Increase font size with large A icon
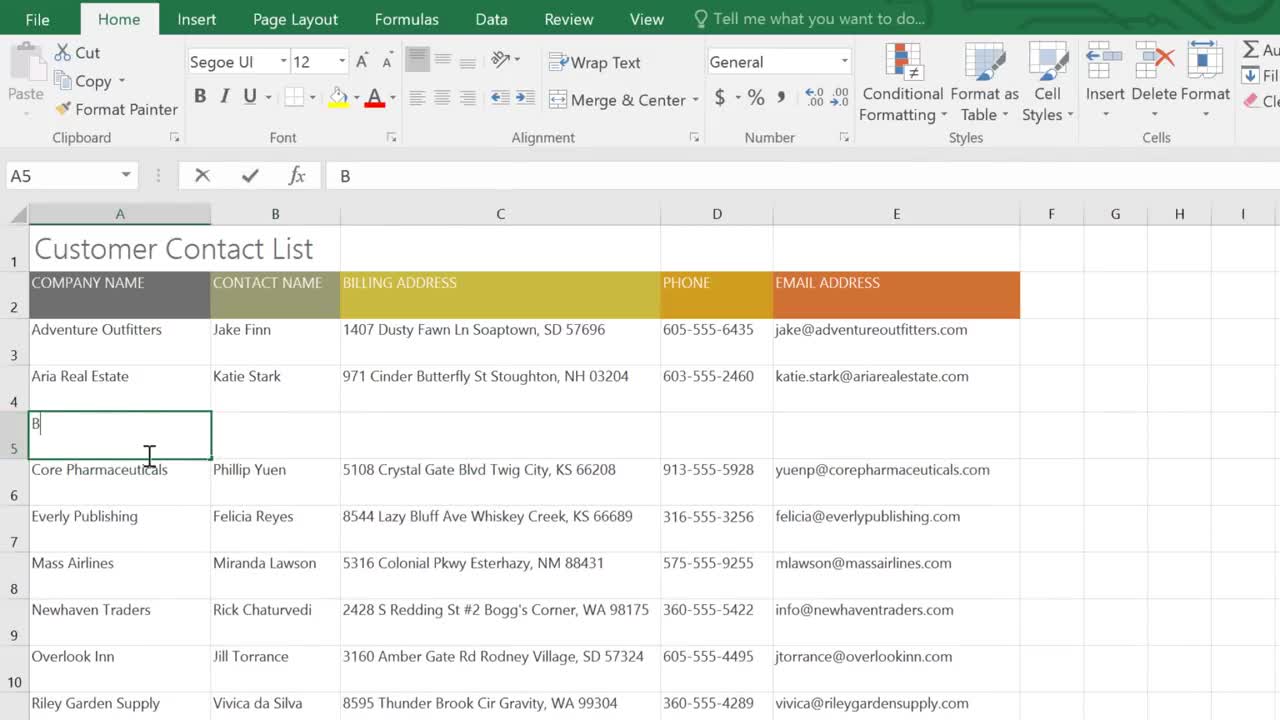The height and width of the screenshot is (720, 1280). (x=362, y=62)
